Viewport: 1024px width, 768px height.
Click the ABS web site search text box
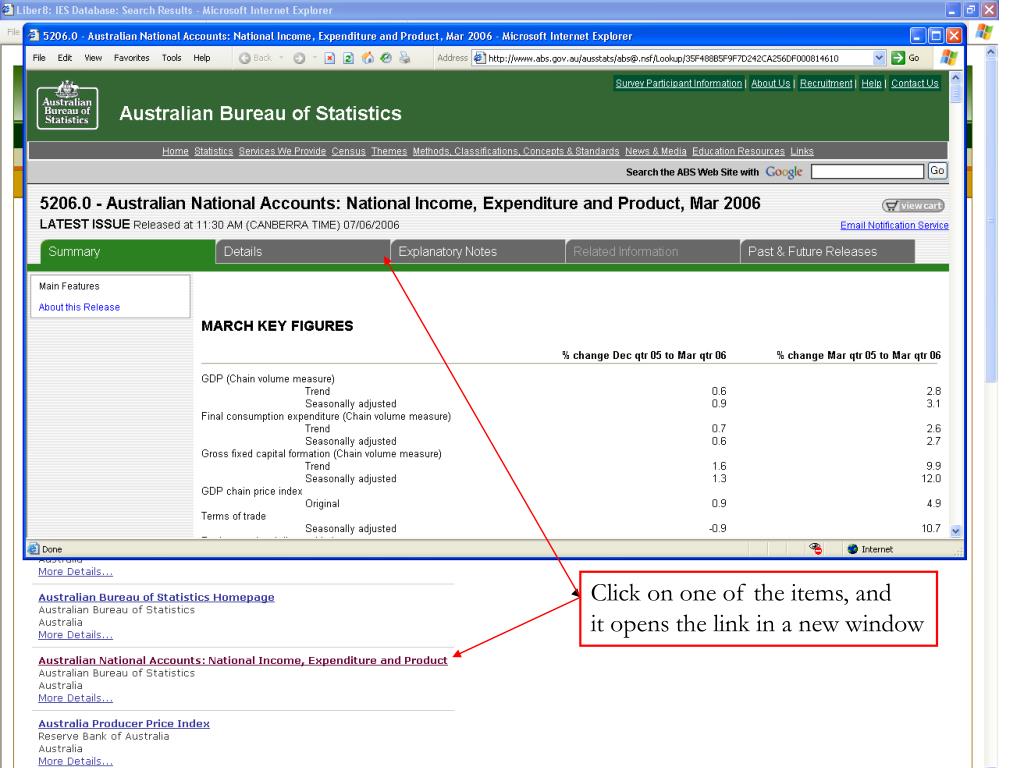[x=867, y=172]
